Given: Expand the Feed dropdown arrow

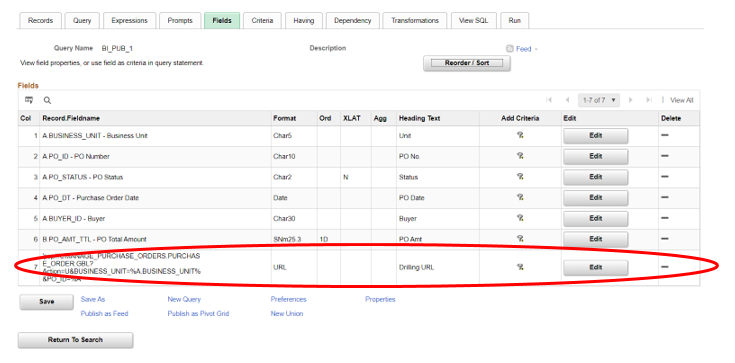Looking at the screenshot, I should click(536, 49).
